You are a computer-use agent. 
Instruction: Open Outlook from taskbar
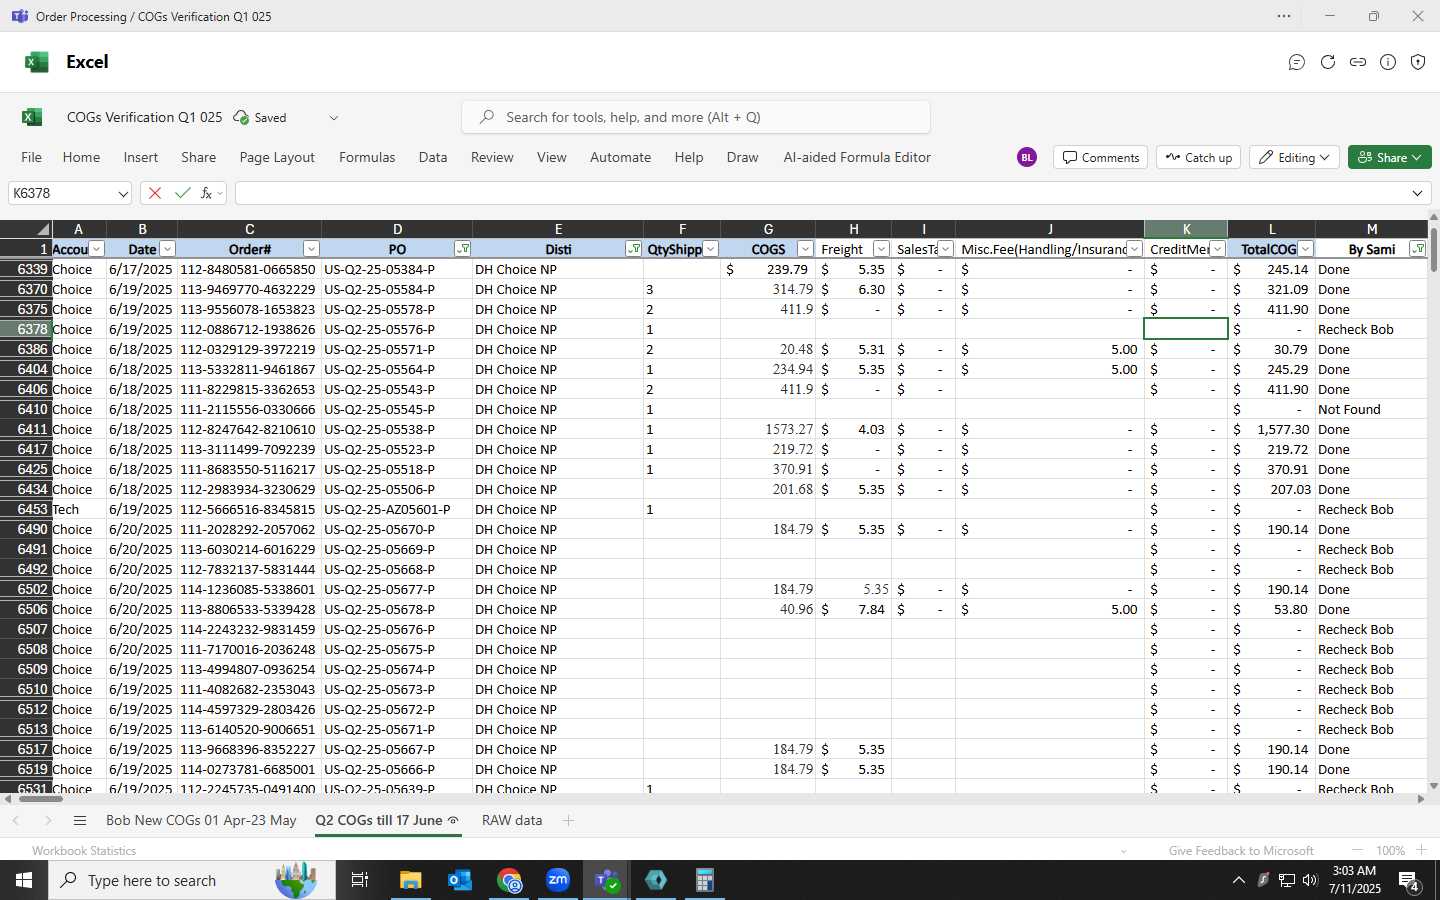point(459,880)
